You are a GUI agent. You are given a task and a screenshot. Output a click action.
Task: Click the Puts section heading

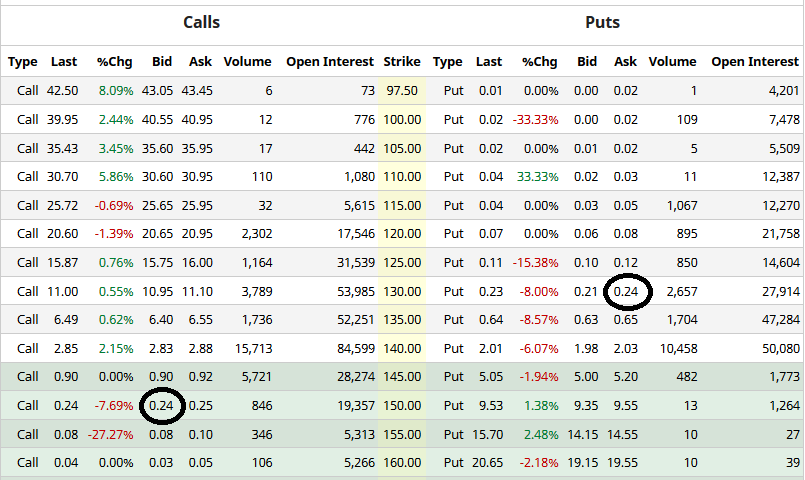click(x=602, y=22)
